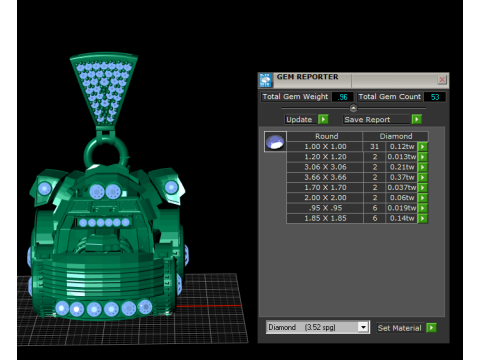Click green arrow on 1.70 X 1.70 row

(x=423, y=188)
